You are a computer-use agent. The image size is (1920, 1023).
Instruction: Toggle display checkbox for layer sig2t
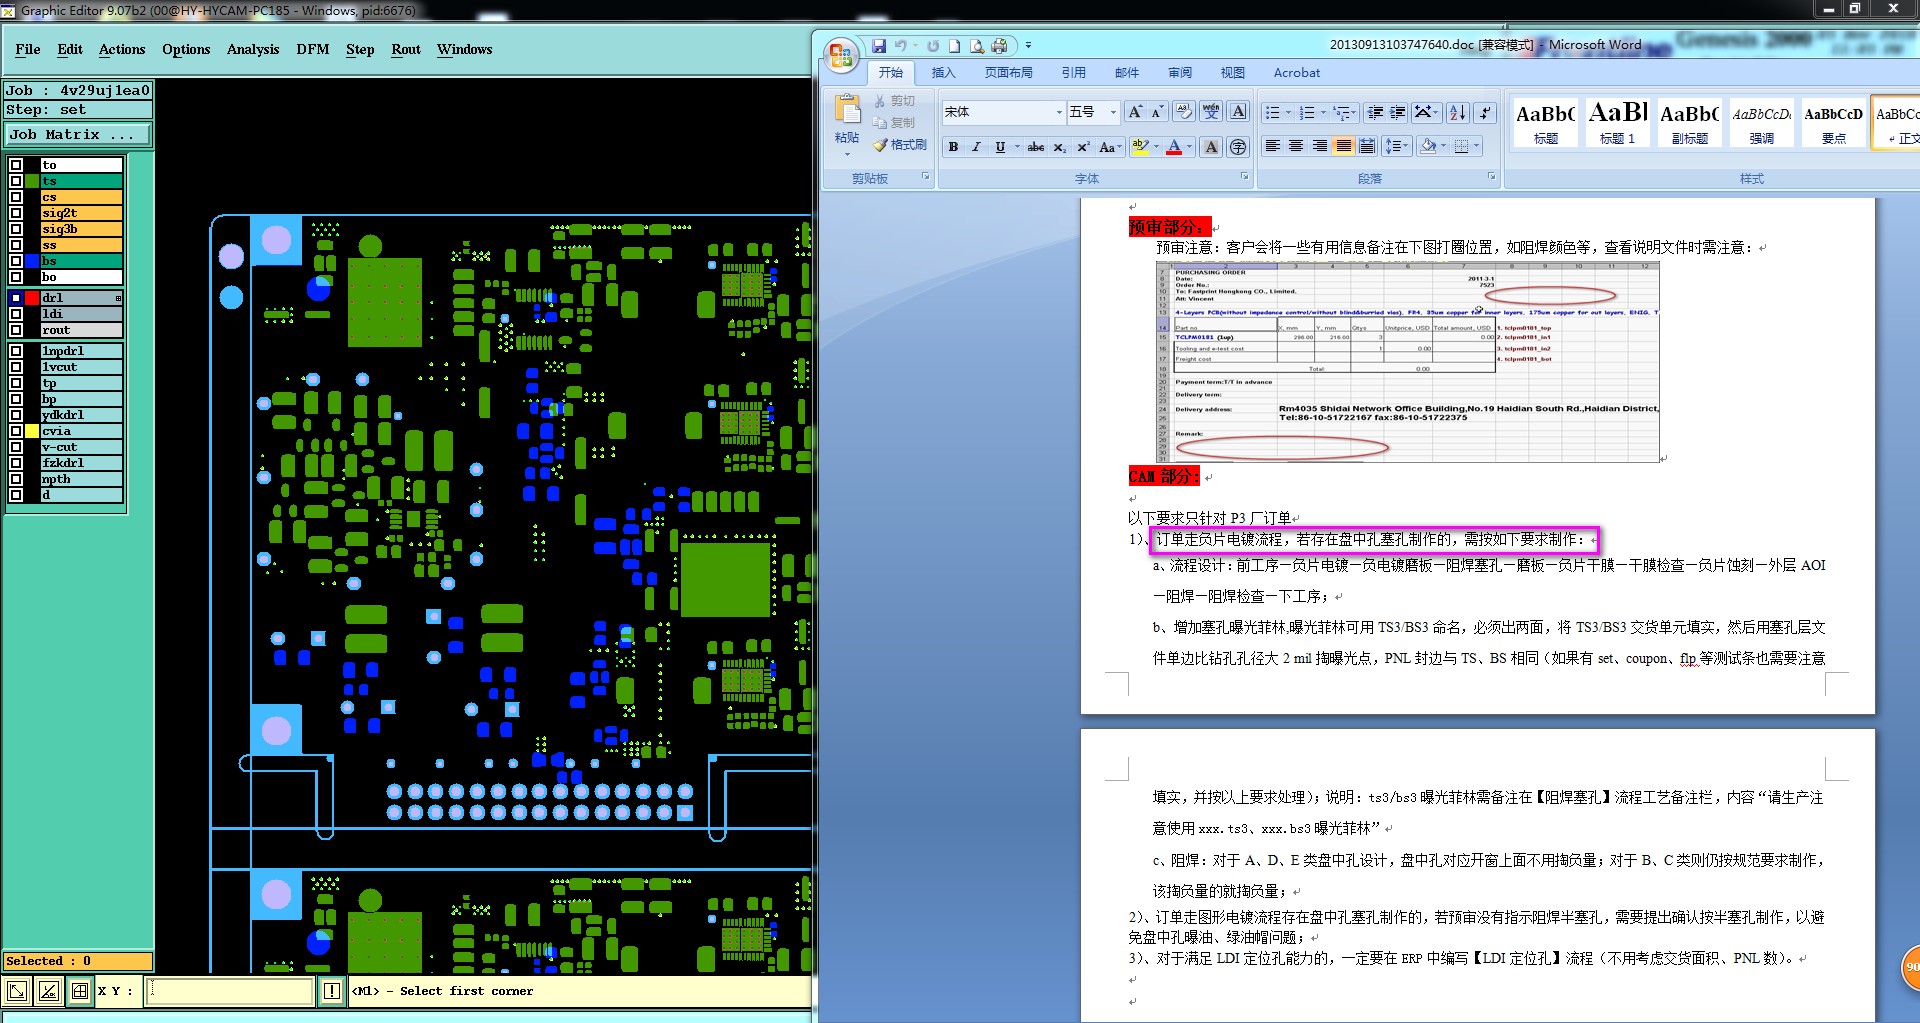16,213
